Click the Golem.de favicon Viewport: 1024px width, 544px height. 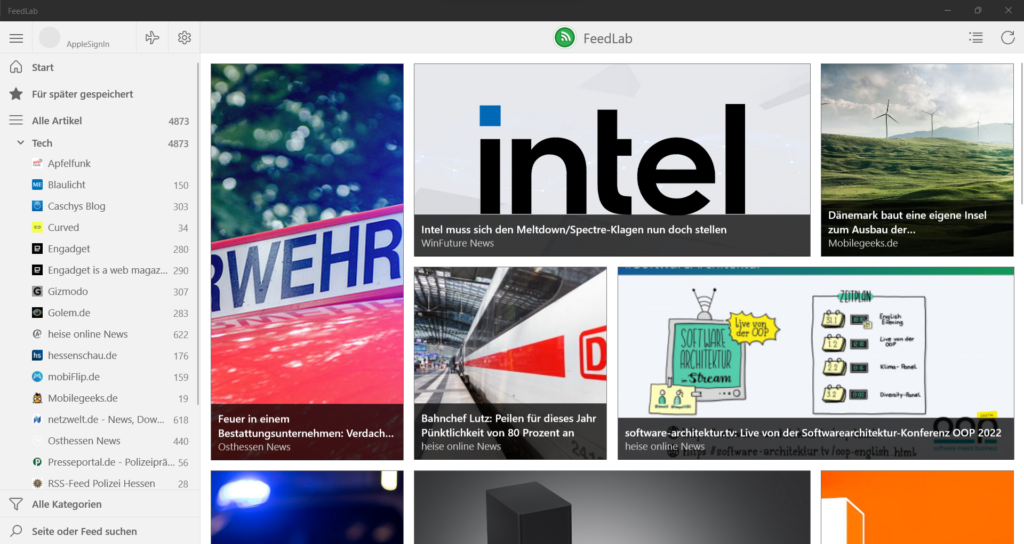[x=37, y=313]
